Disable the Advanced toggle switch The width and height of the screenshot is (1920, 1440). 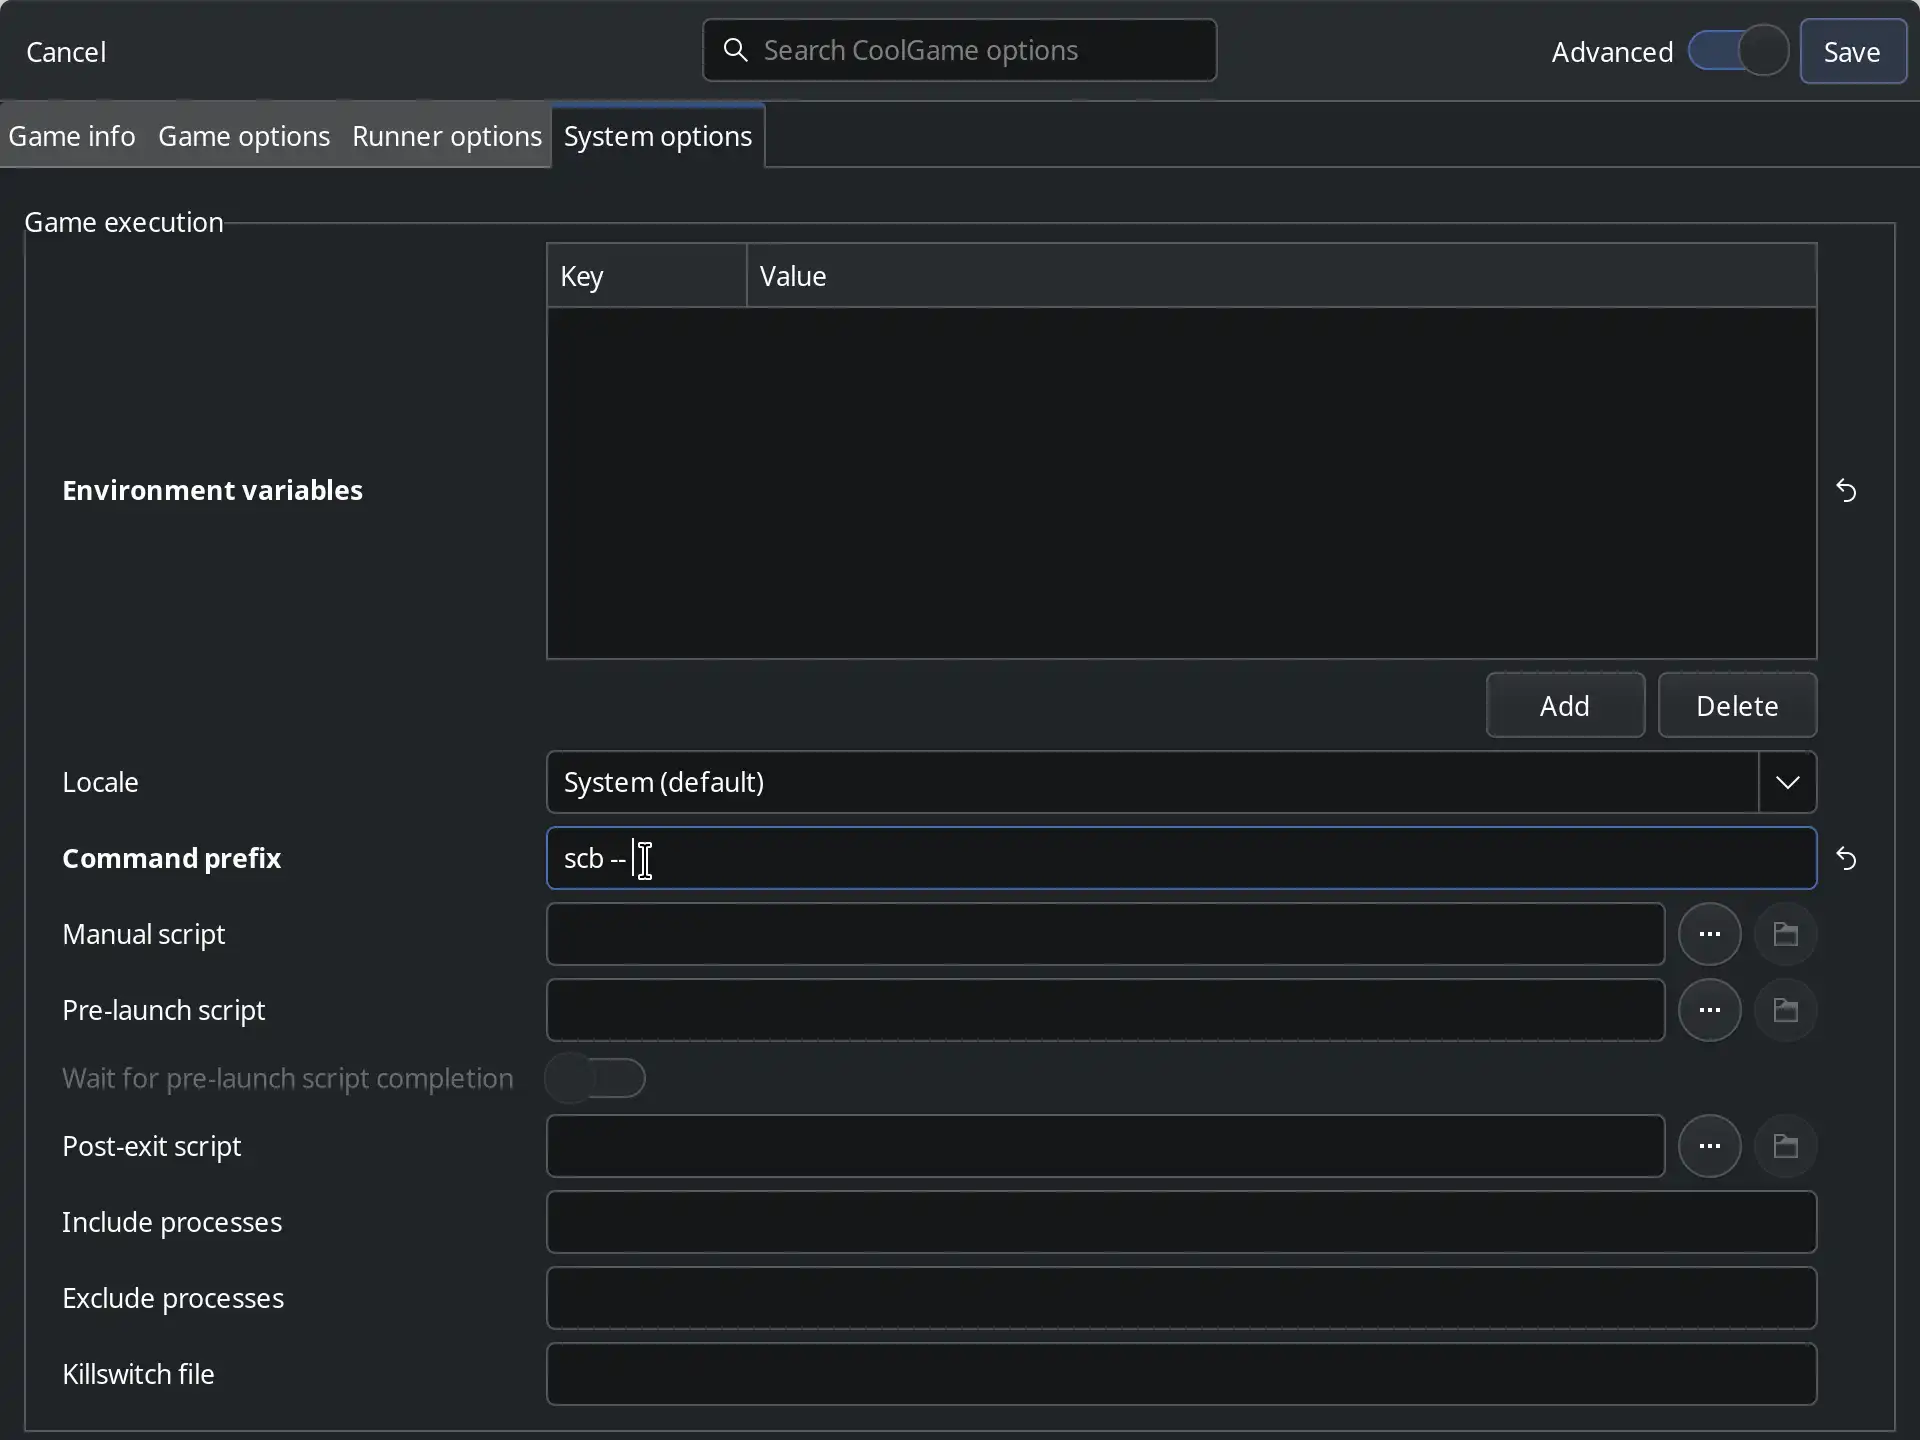point(1738,51)
